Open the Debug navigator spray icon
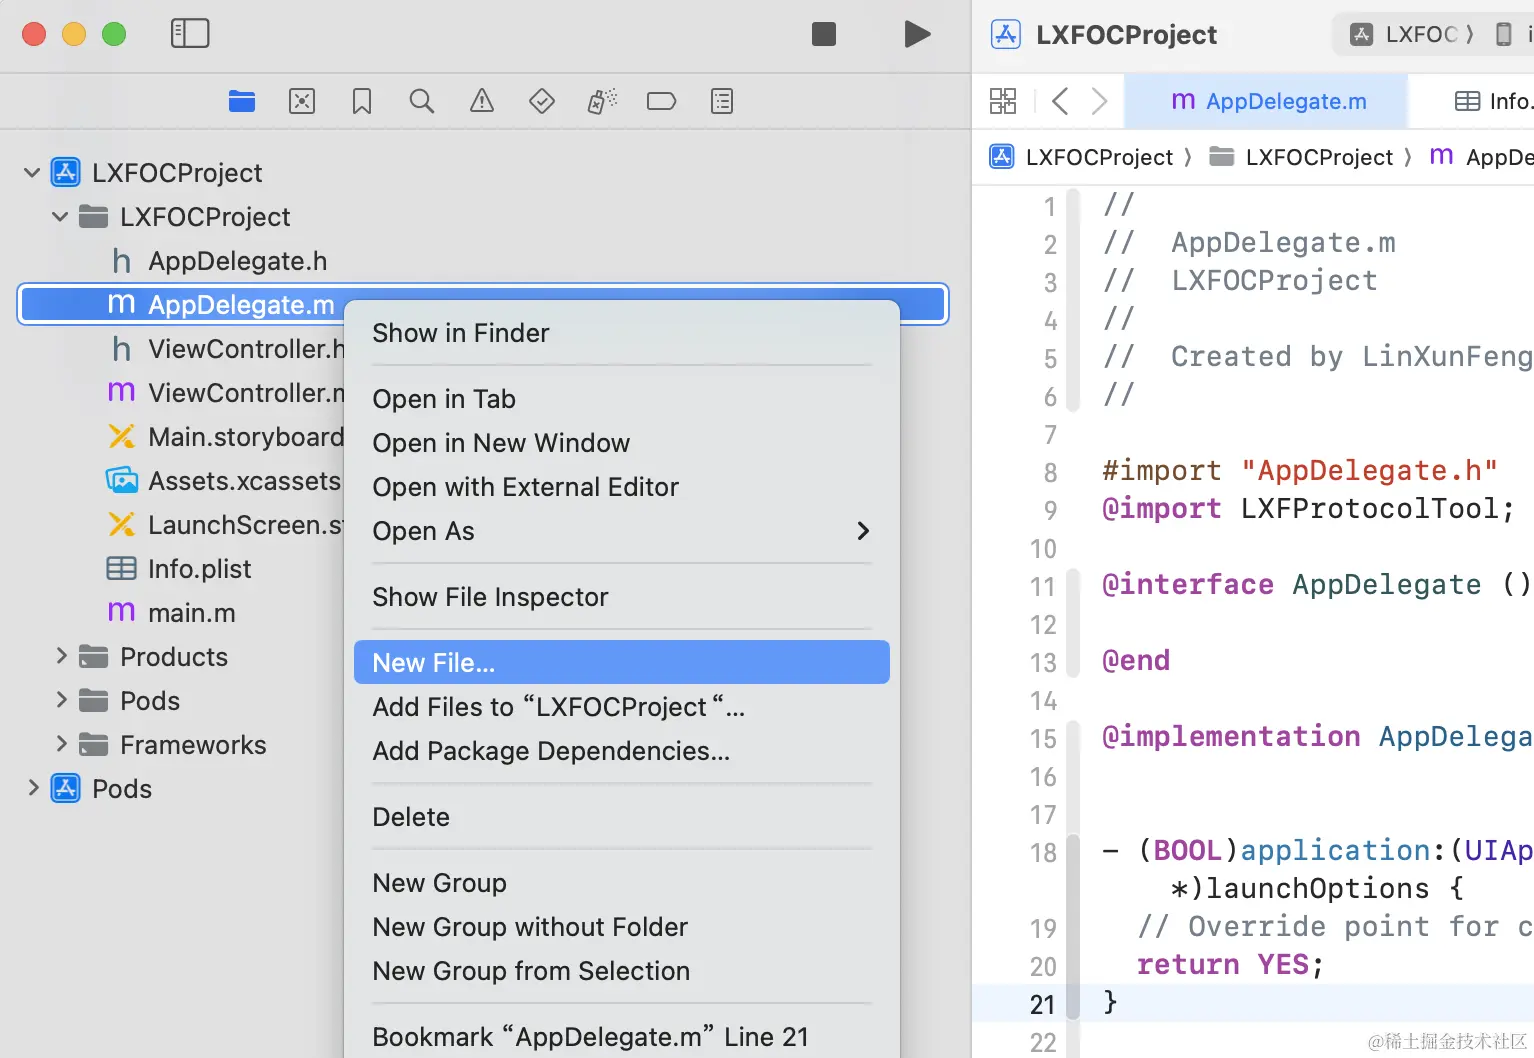The image size is (1534, 1058). click(602, 101)
